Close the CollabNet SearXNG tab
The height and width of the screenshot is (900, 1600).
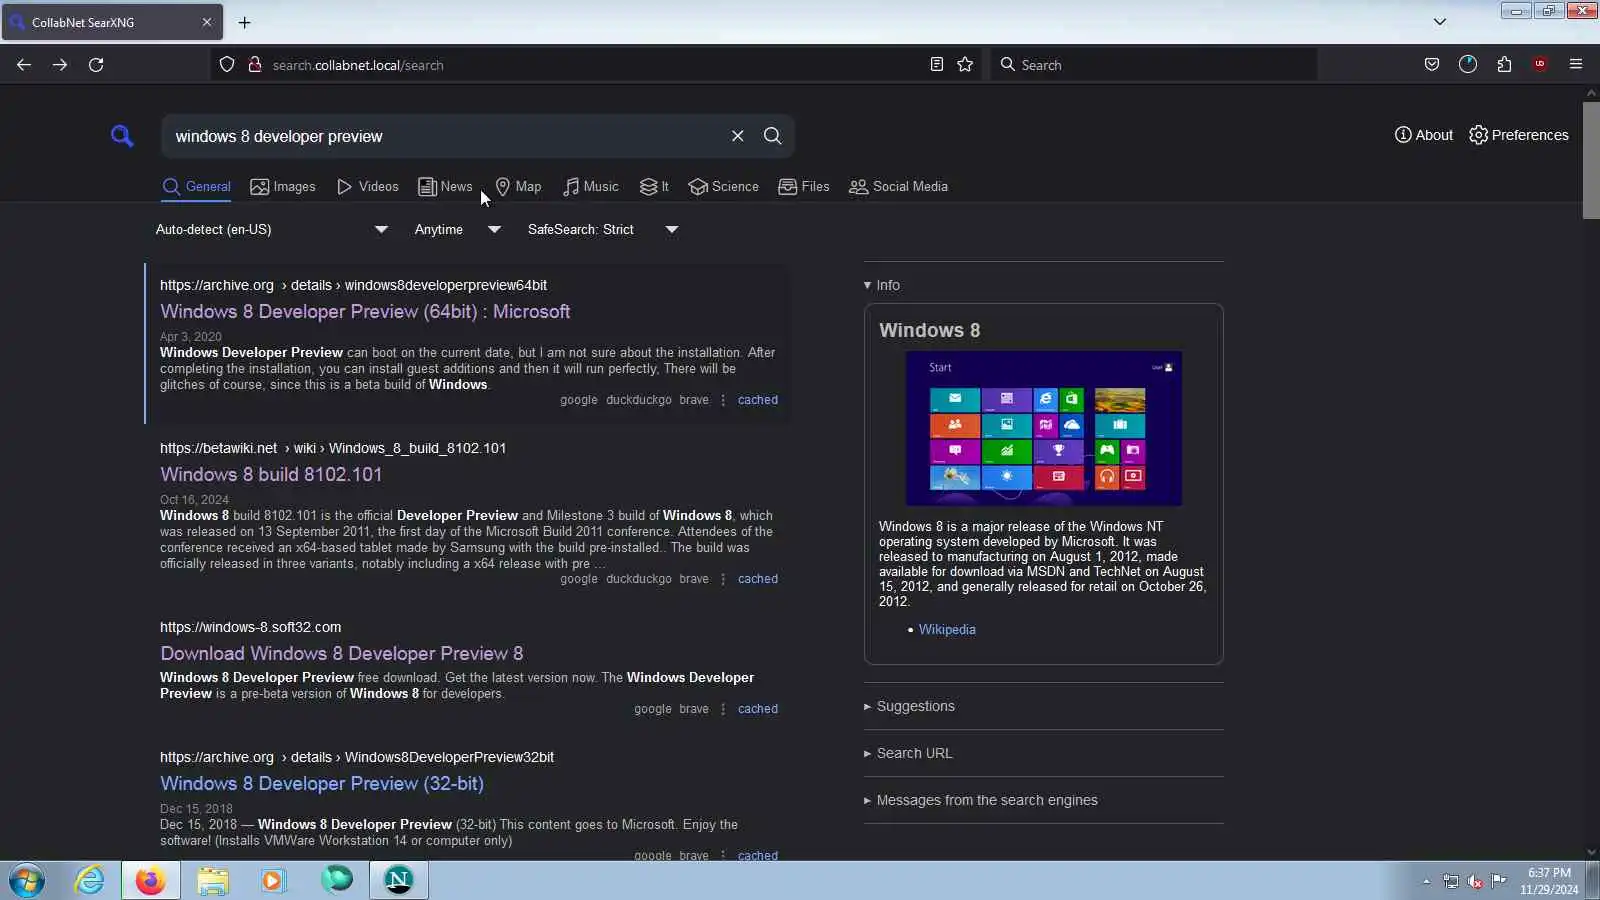[207, 22]
